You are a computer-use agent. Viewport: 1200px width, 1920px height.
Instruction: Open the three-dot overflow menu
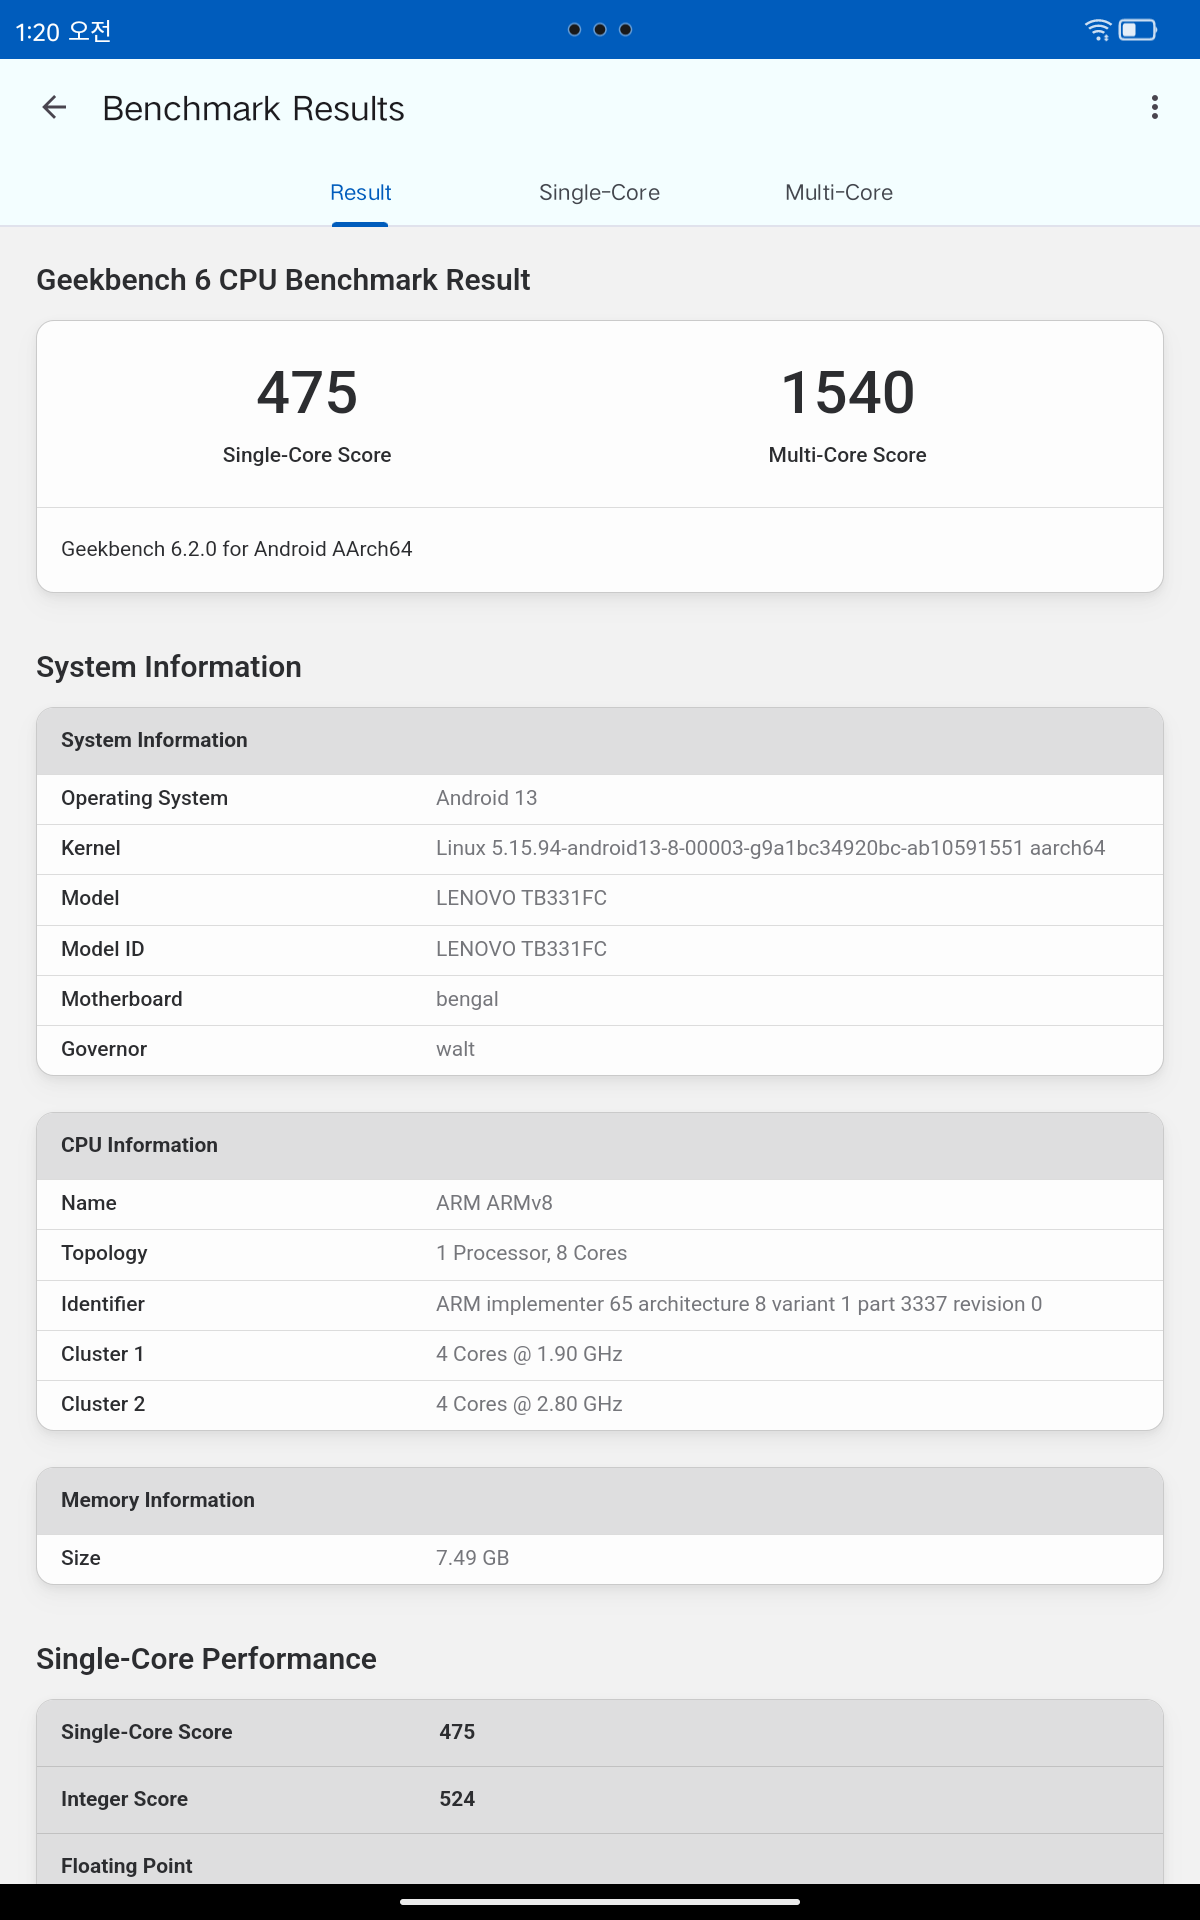pyautogui.click(x=1155, y=108)
